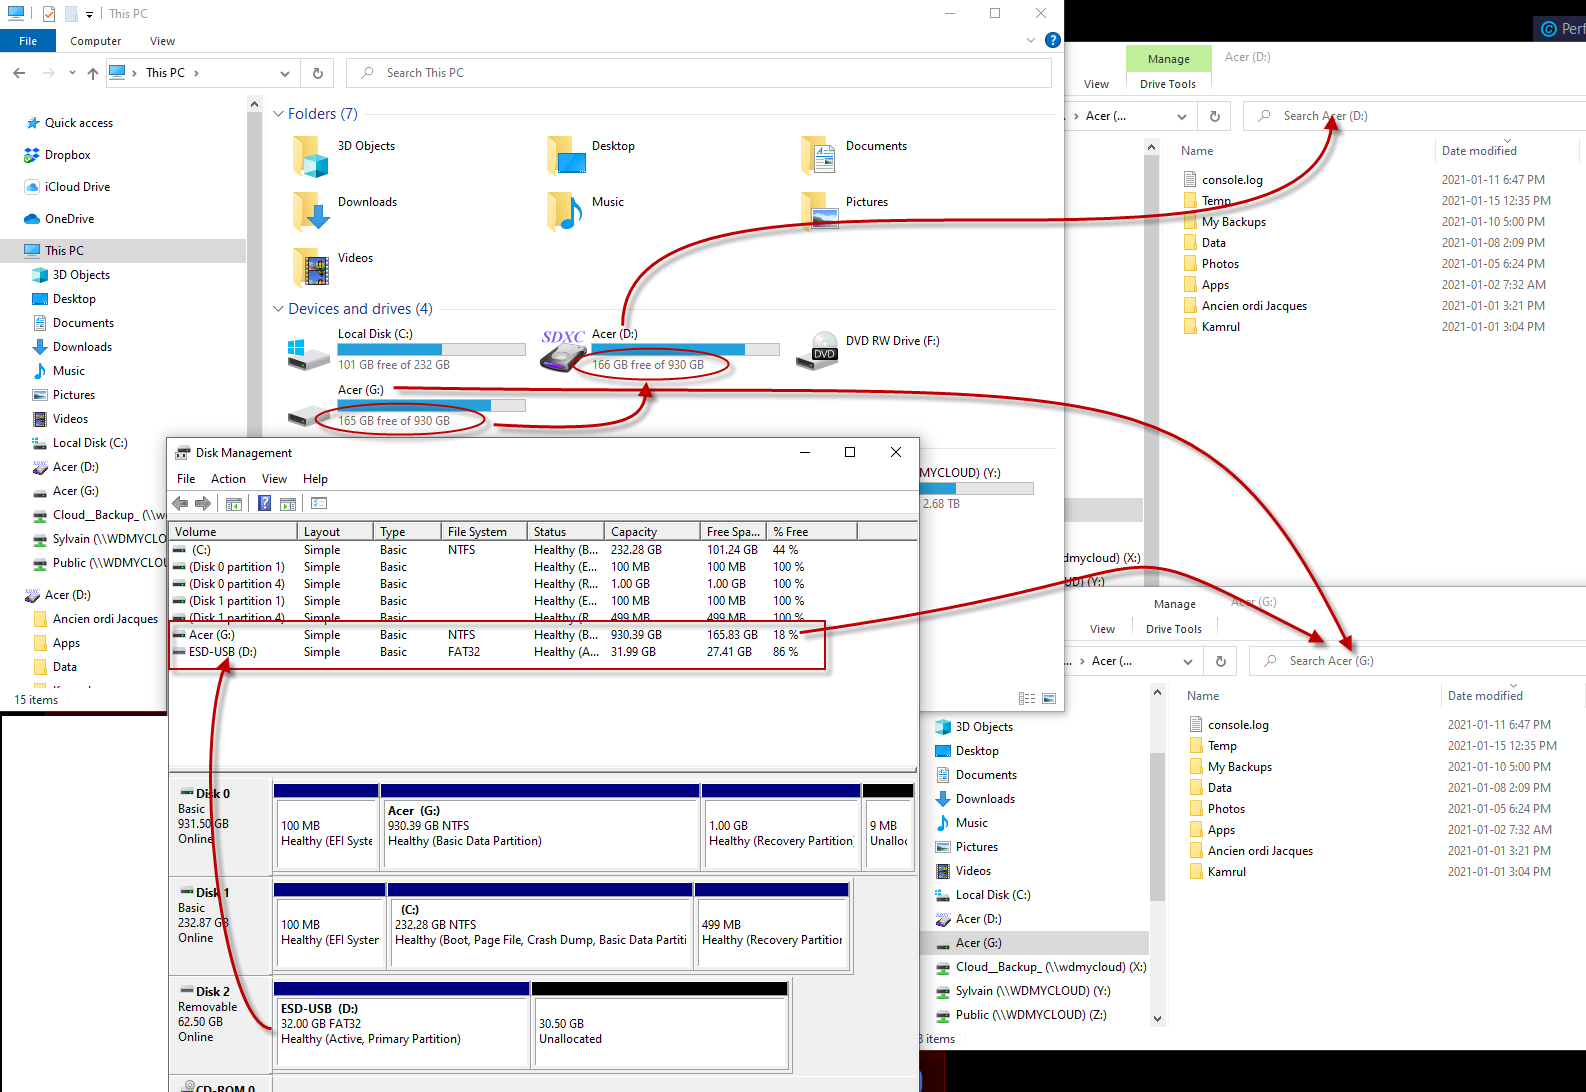Open Desktop folder icon under Folders

coord(565,155)
